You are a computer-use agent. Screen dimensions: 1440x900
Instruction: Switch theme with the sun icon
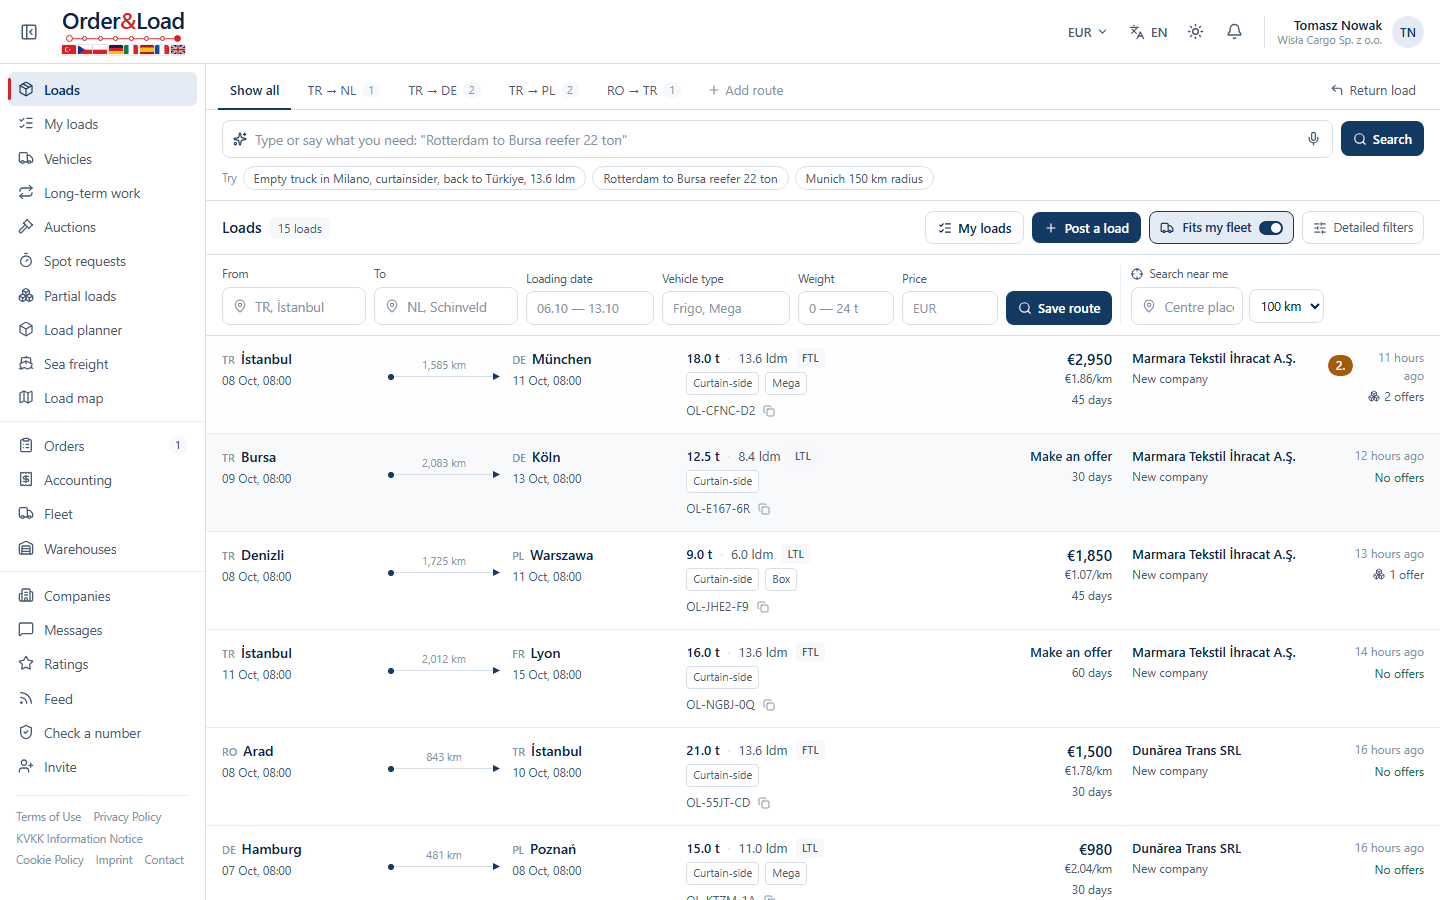[x=1195, y=32]
